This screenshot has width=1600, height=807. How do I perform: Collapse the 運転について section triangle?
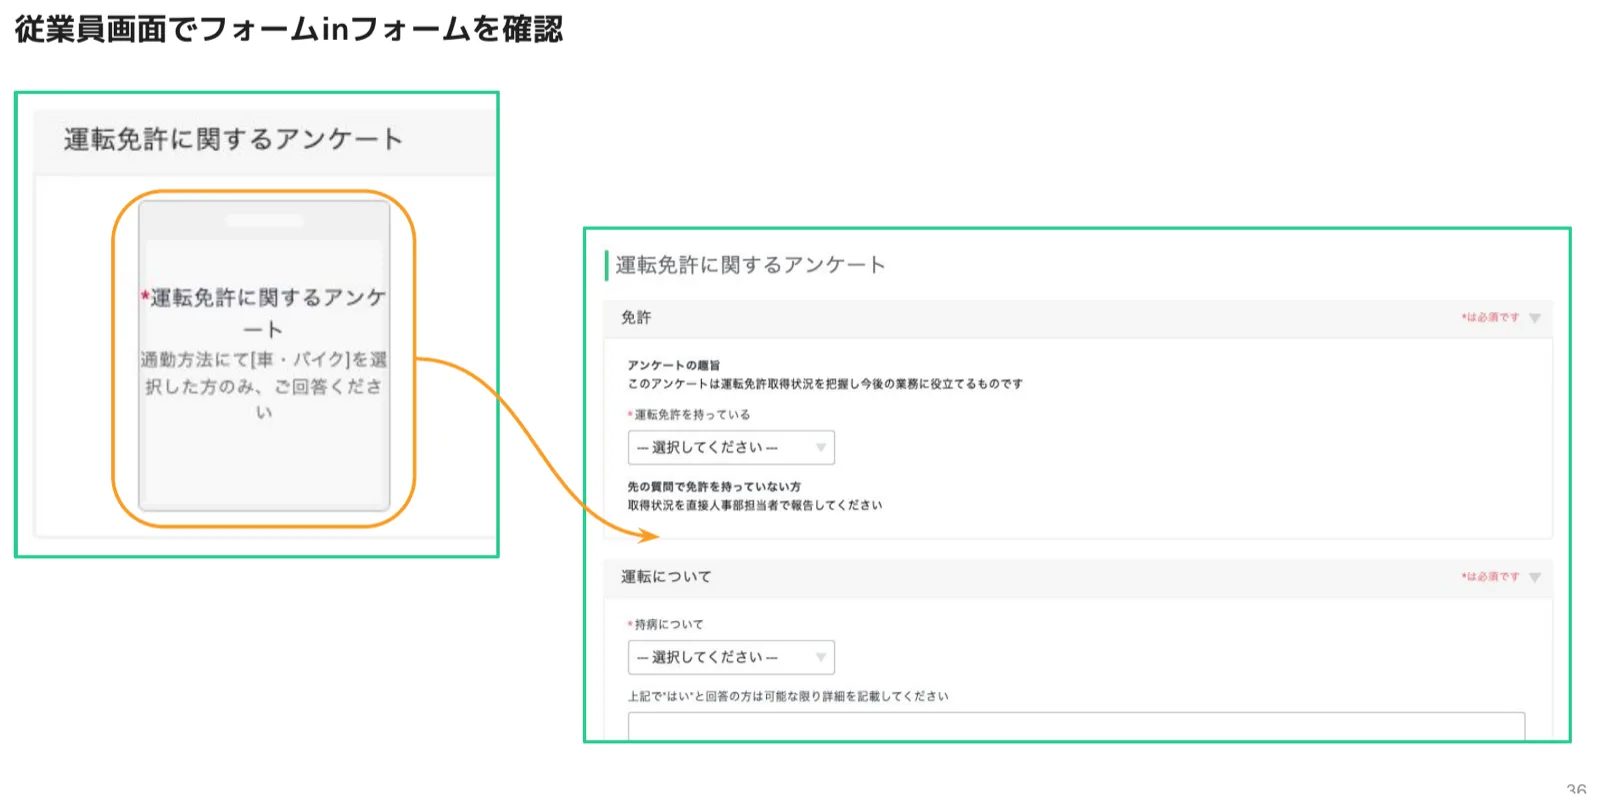(1535, 577)
